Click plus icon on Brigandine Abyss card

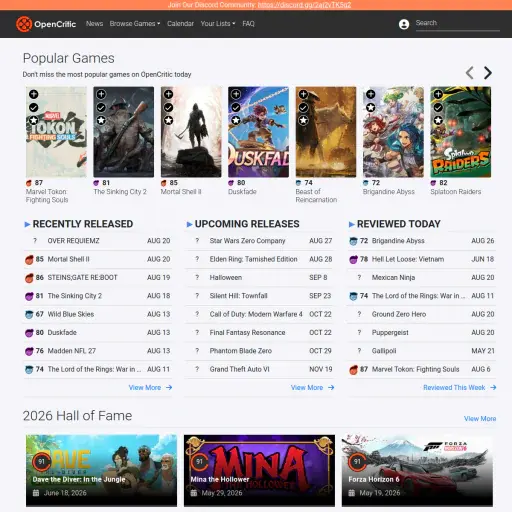pyautogui.click(x=370, y=94)
